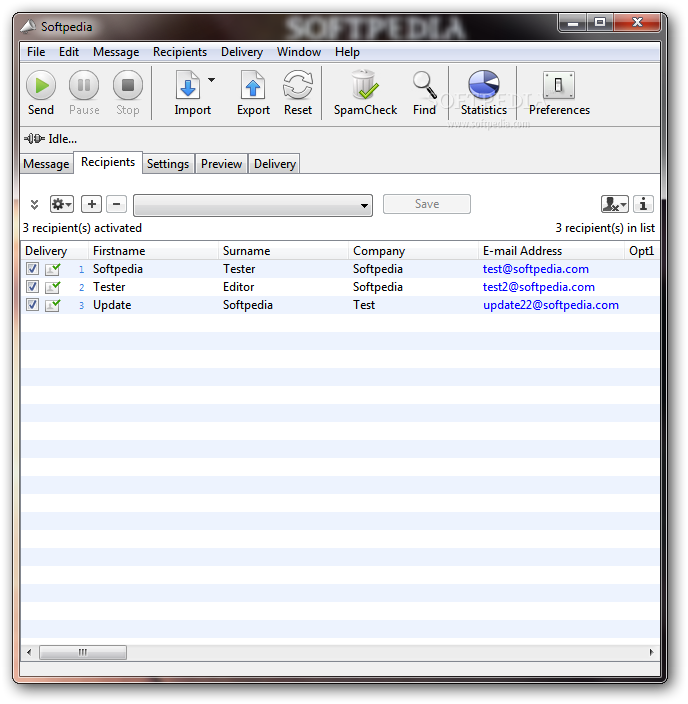This screenshot has height=704, width=688.
Task: Switch to the Settings tab
Action: [x=168, y=164]
